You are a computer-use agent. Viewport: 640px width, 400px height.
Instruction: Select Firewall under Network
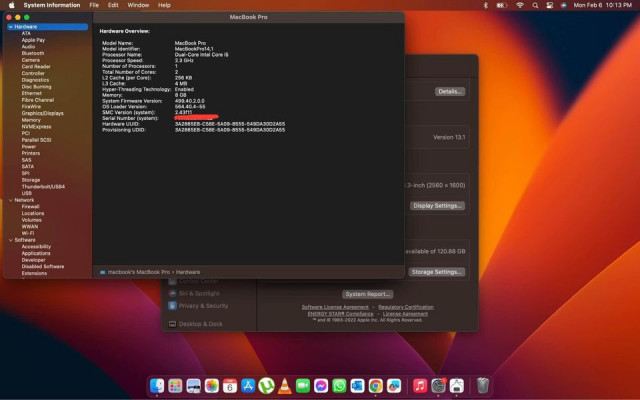tap(30, 207)
